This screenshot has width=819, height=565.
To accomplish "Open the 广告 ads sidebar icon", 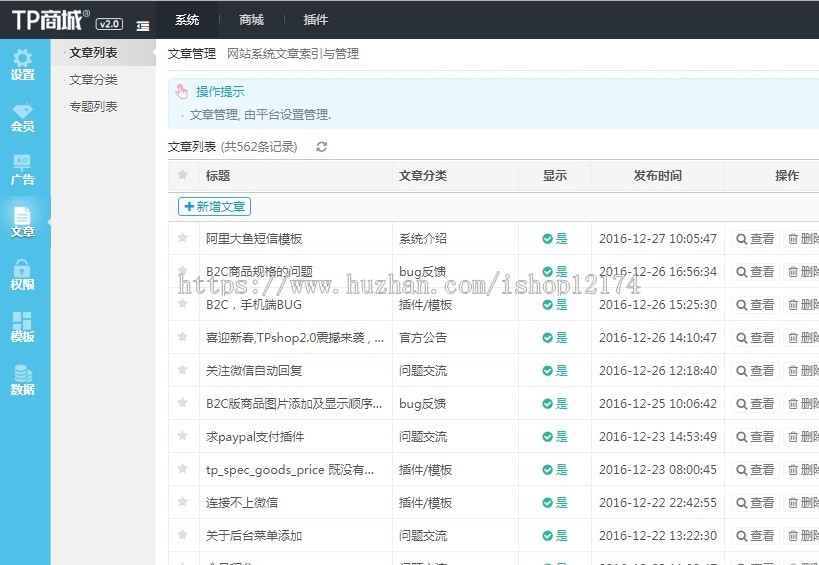I will pyautogui.click(x=22, y=170).
